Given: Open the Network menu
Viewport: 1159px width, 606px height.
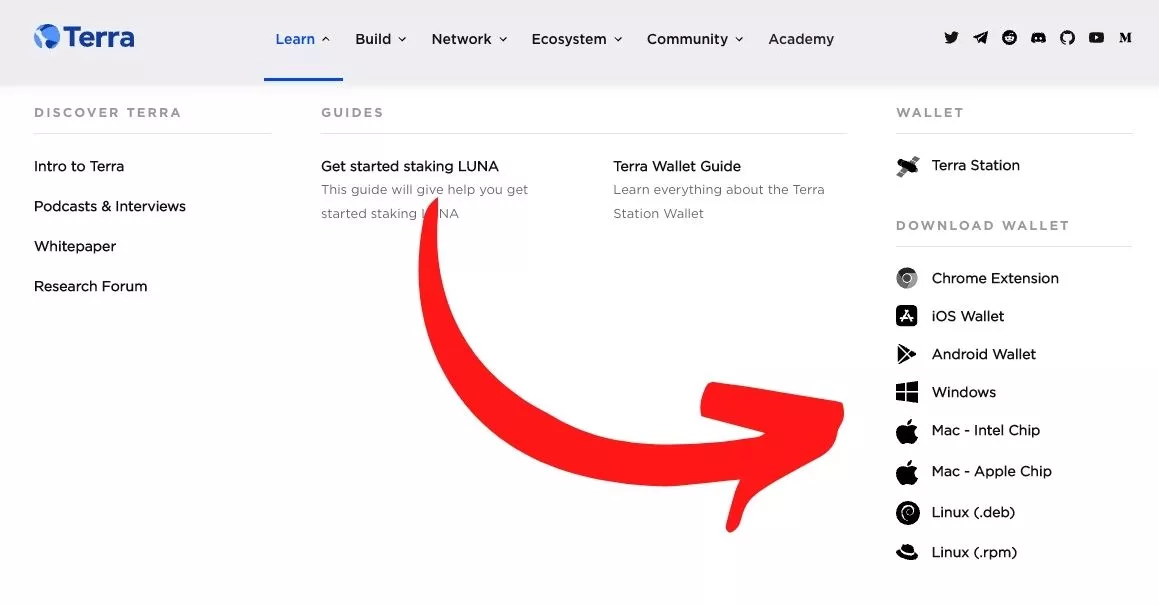Looking at the screenshot, I should [469, 39].
